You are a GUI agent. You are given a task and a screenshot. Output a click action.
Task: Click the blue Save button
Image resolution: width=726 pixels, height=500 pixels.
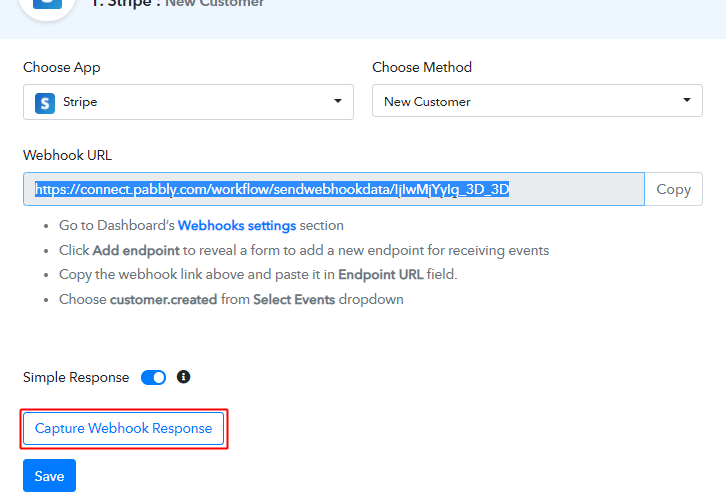click(50, 475)
